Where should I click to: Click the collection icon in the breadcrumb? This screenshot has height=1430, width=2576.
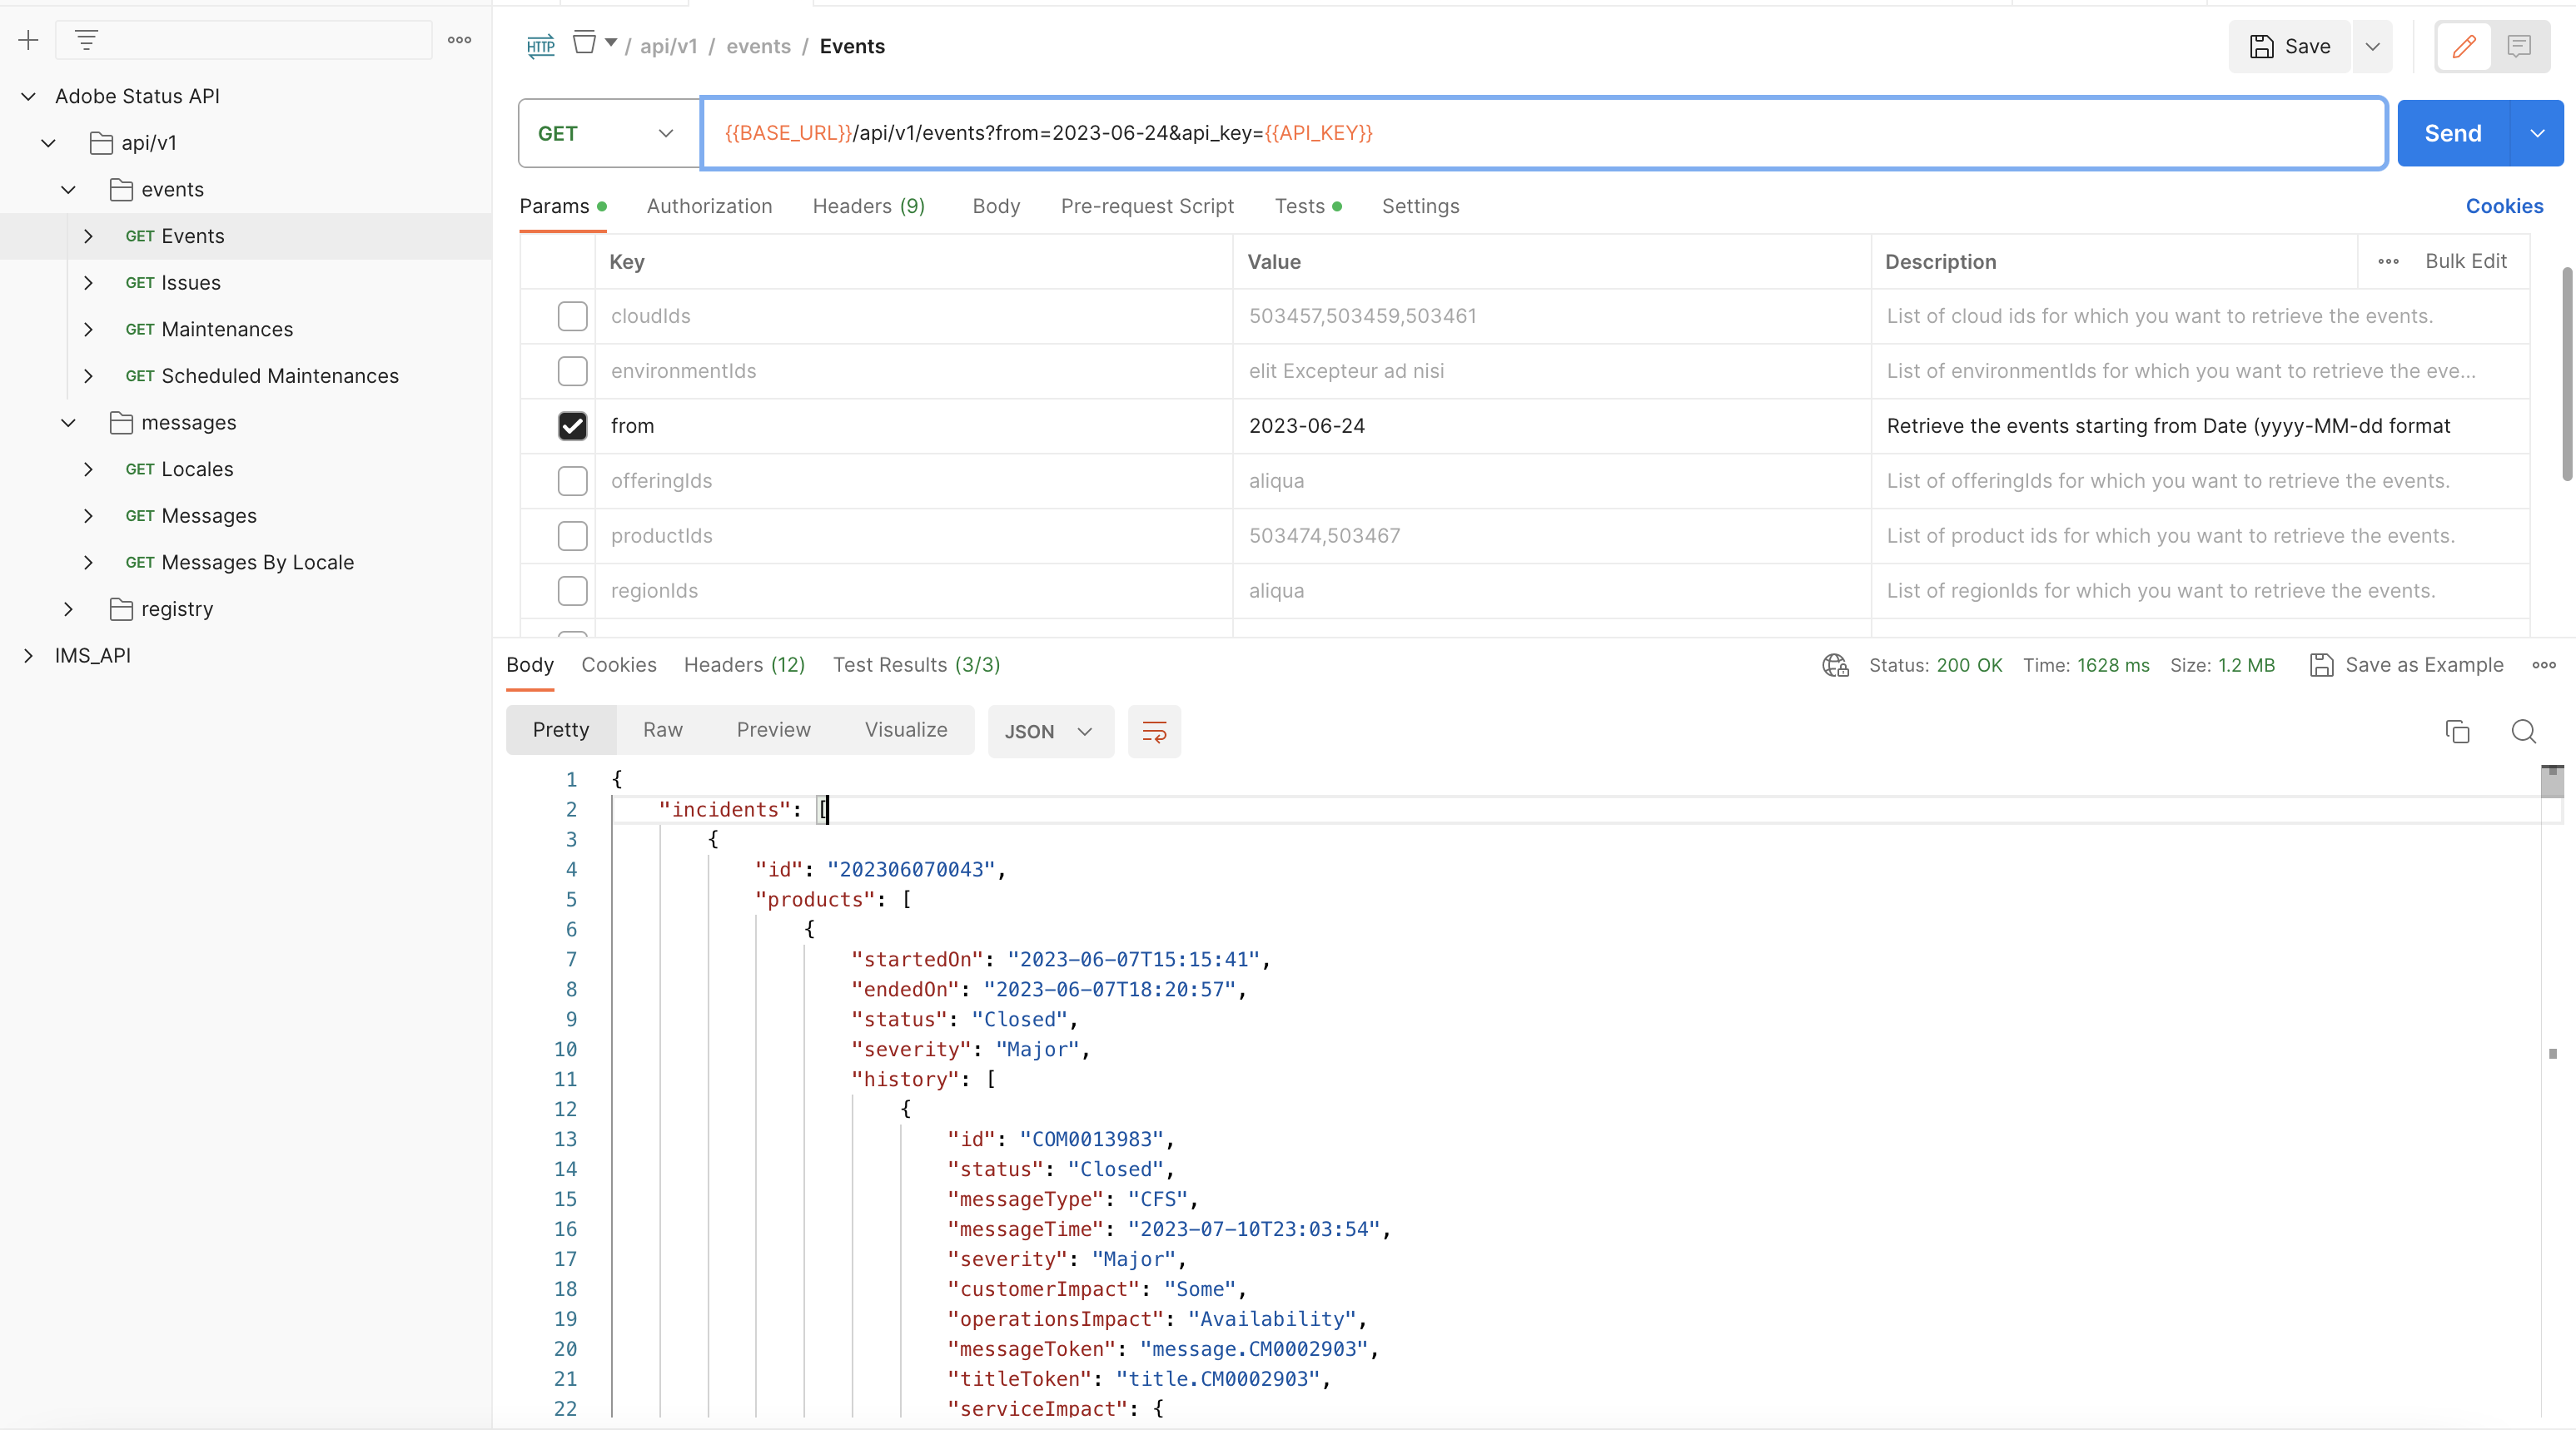584,42
